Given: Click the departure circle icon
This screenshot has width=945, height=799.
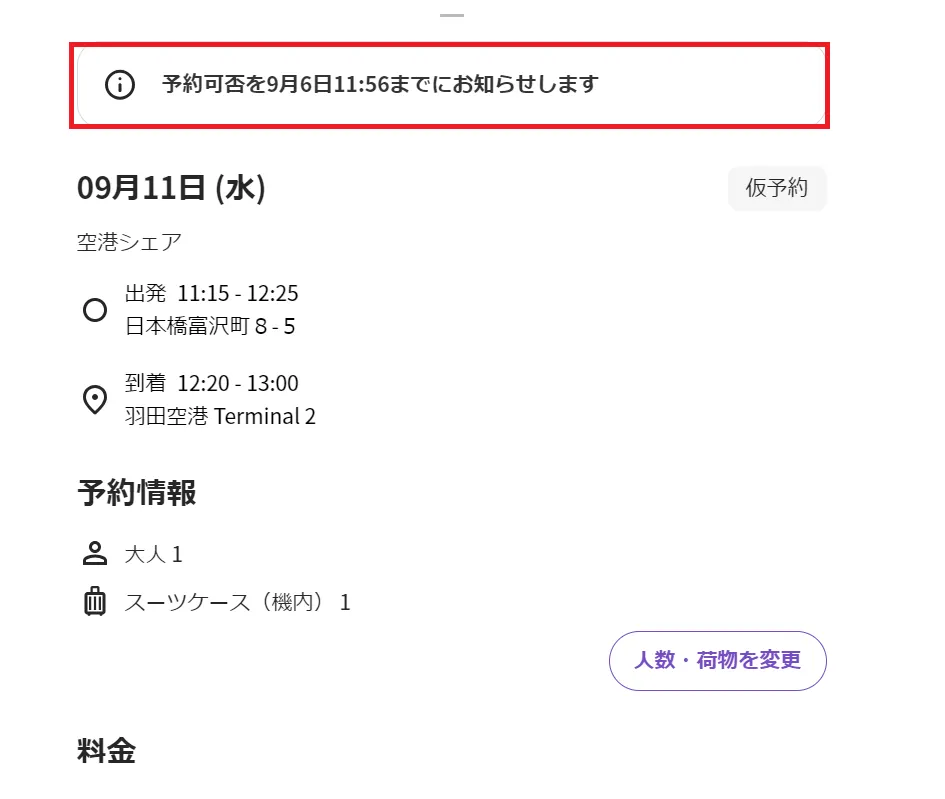Looking at the screenshot, I should tap(95, 310).
